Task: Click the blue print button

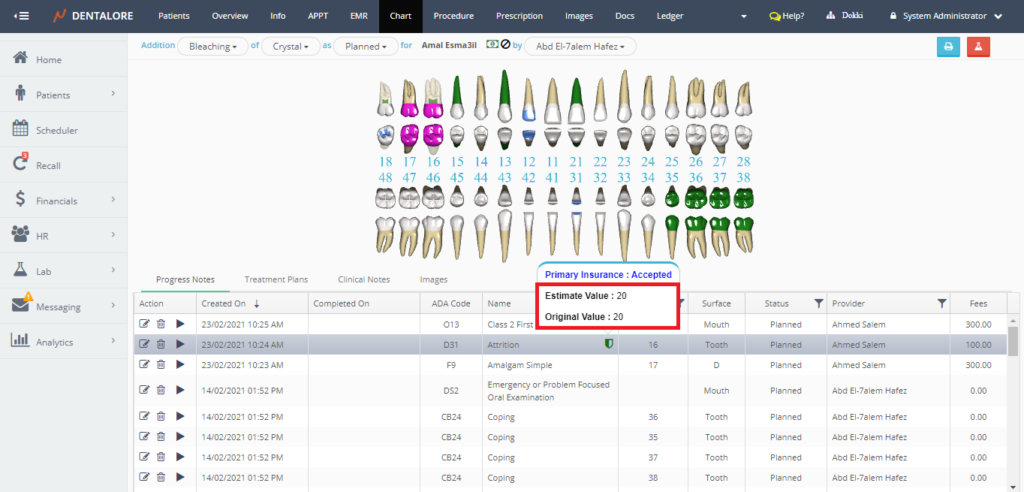Action: 947,47
